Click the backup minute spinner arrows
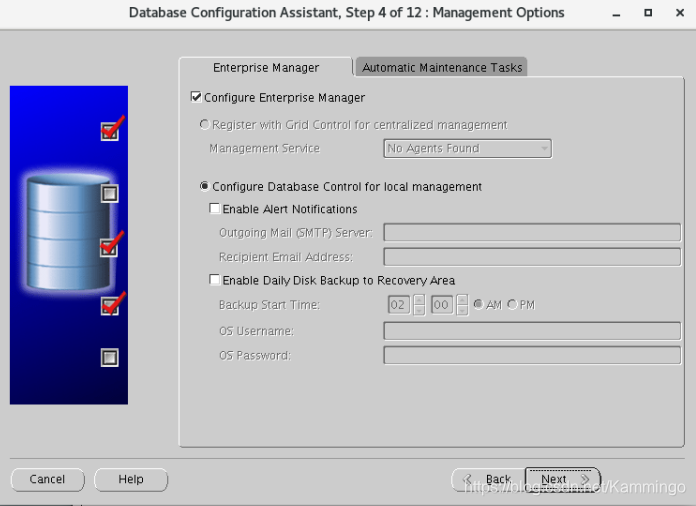696x506 pixels. click(x=462, y=305)
